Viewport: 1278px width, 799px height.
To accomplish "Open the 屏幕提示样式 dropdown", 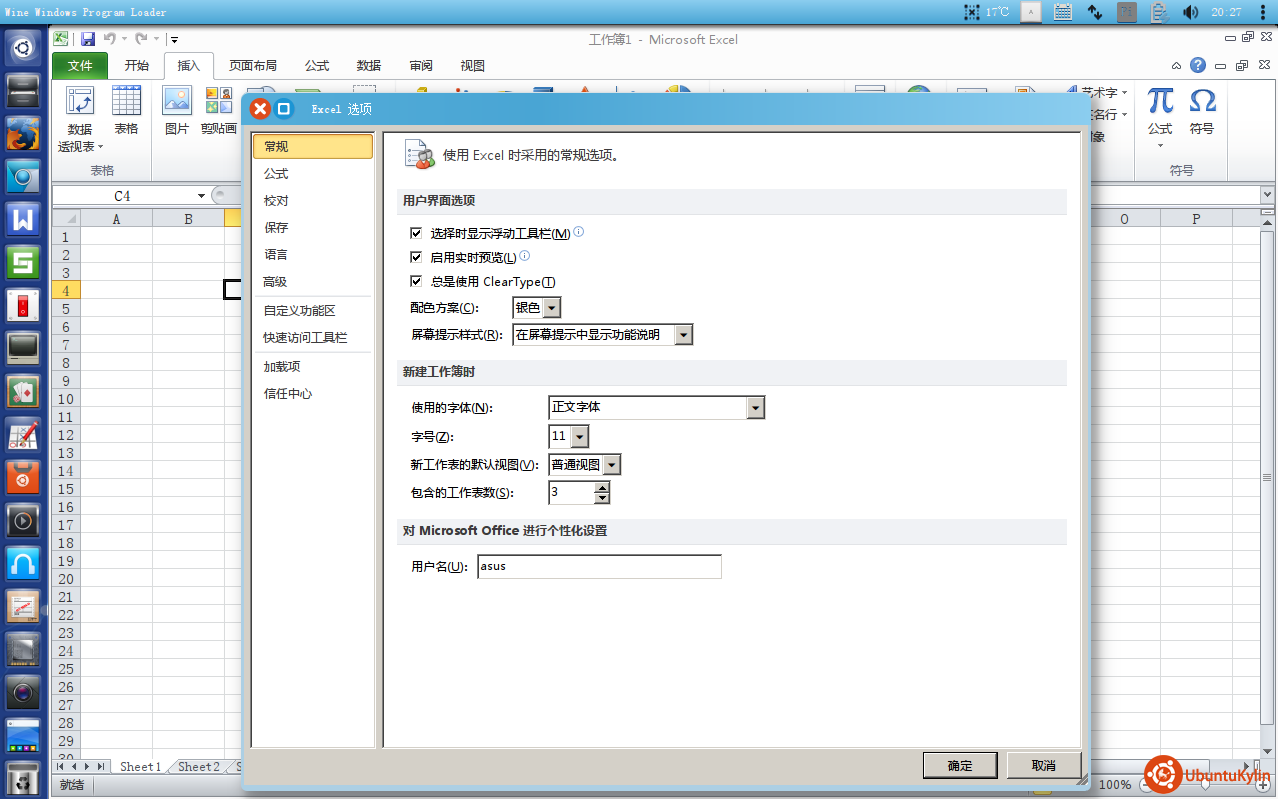I will click(x=683, y=336).
